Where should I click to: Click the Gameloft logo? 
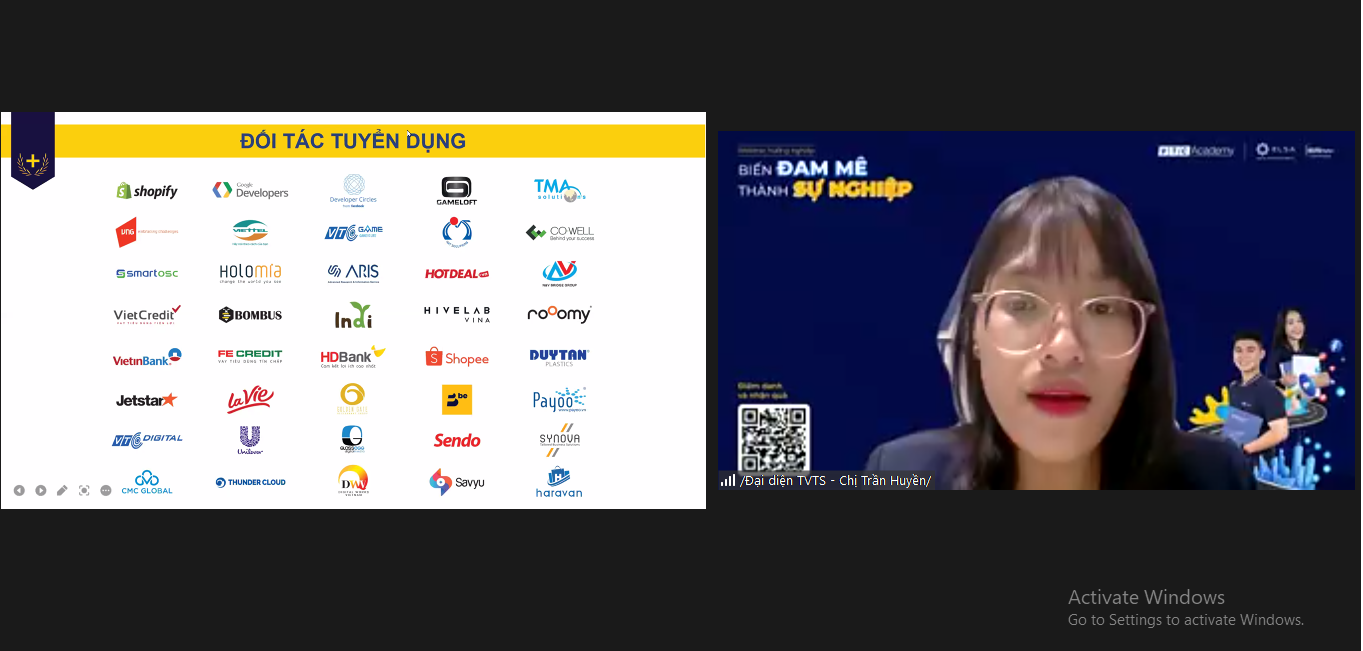pos(456,190)
